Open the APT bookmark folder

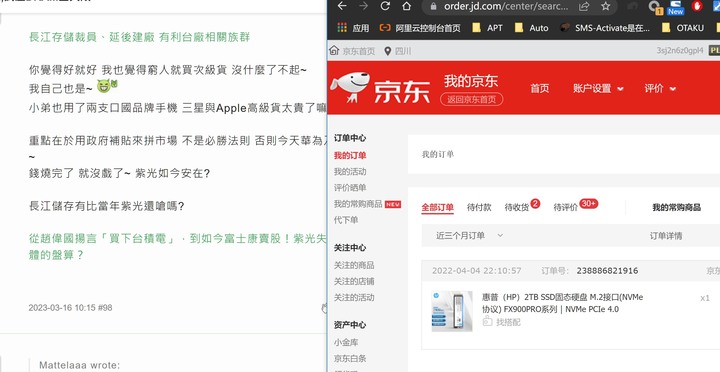(487, 28)
